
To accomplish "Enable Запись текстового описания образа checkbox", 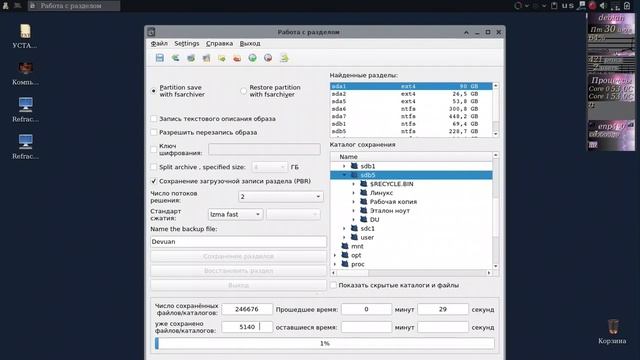I will [x=154, y=119].
